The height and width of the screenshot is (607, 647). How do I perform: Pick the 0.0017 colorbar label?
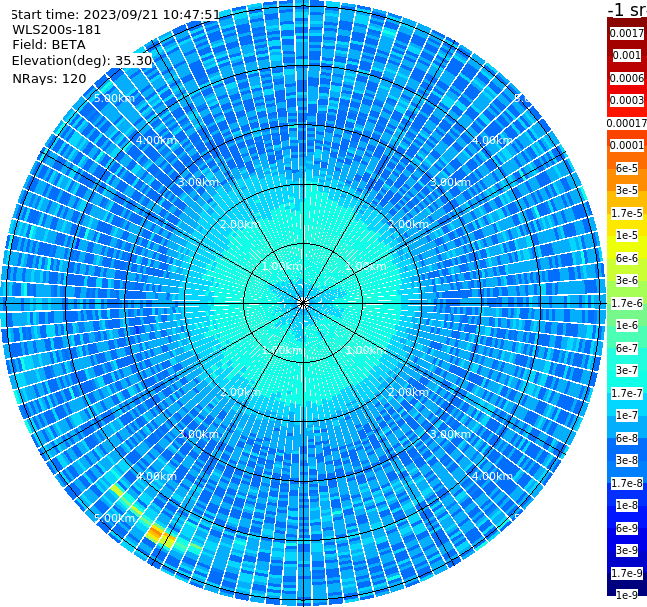point(627,33)
